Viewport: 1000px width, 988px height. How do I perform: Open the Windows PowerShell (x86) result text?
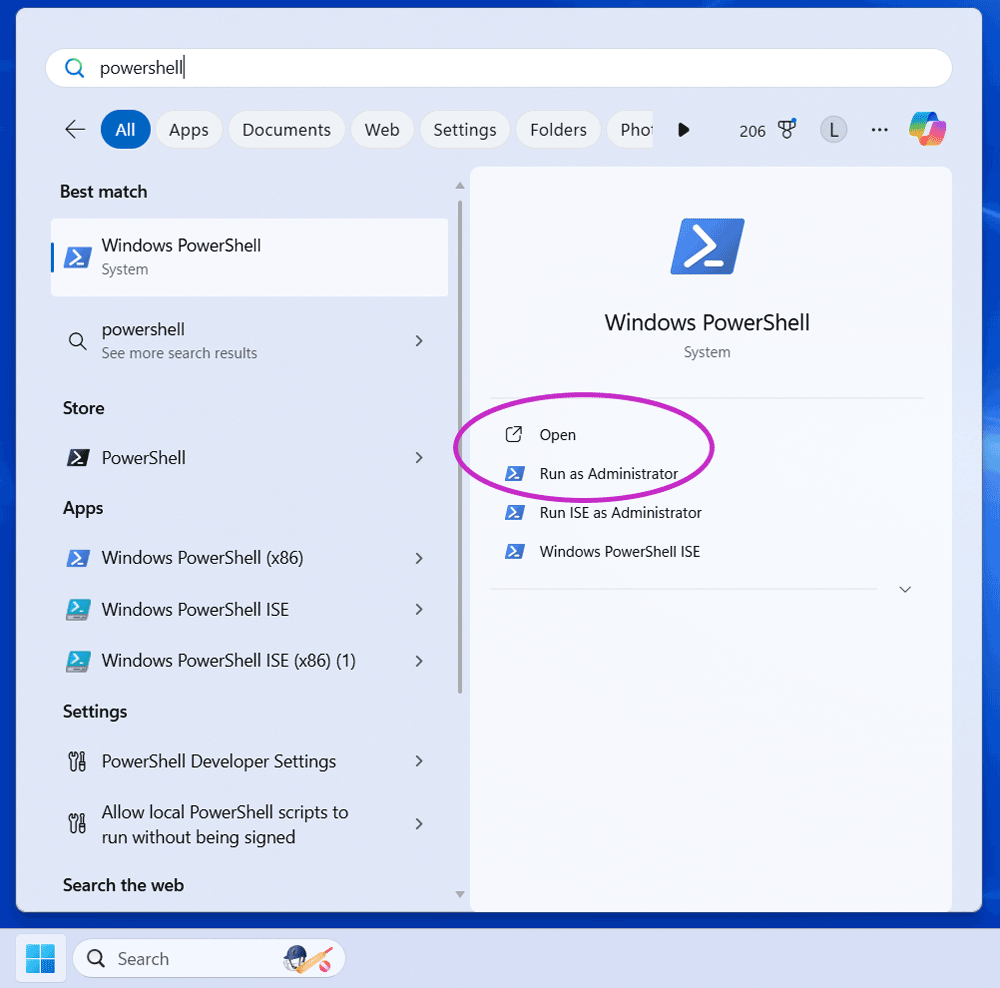click(202, 558)
